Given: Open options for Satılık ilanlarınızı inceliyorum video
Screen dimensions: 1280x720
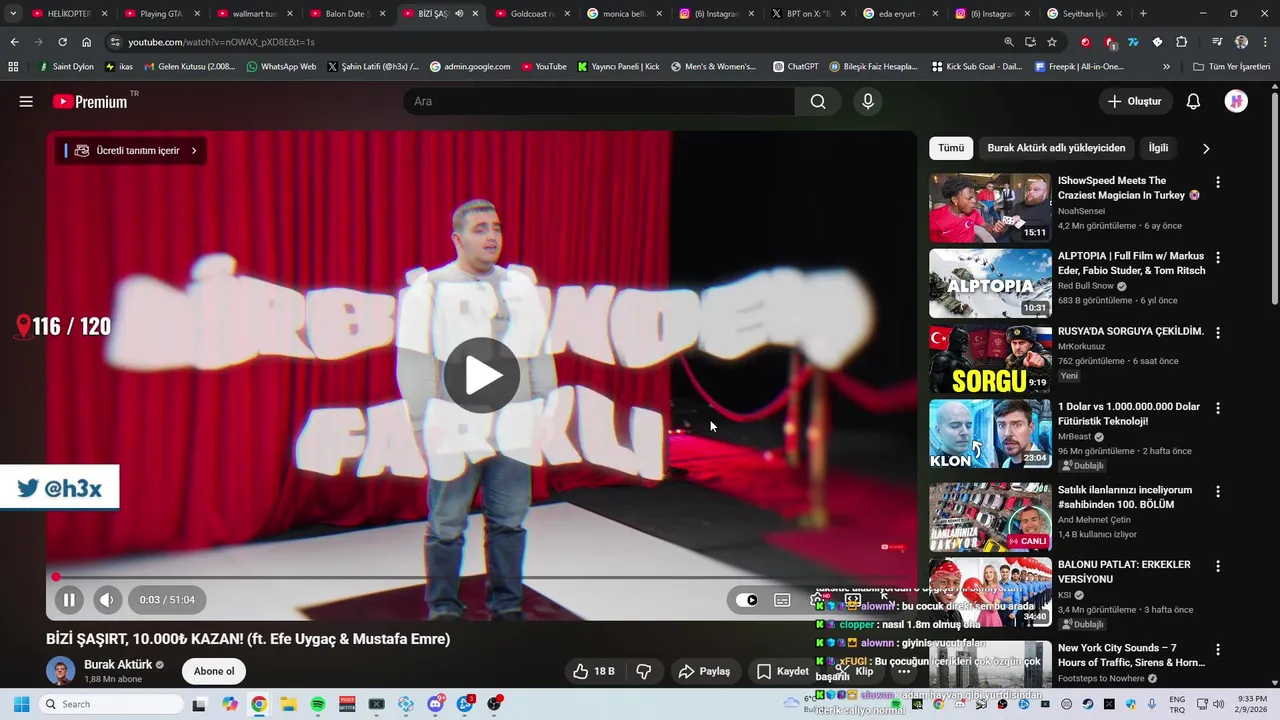Looking at the screenshot, I should [1217, 491].
